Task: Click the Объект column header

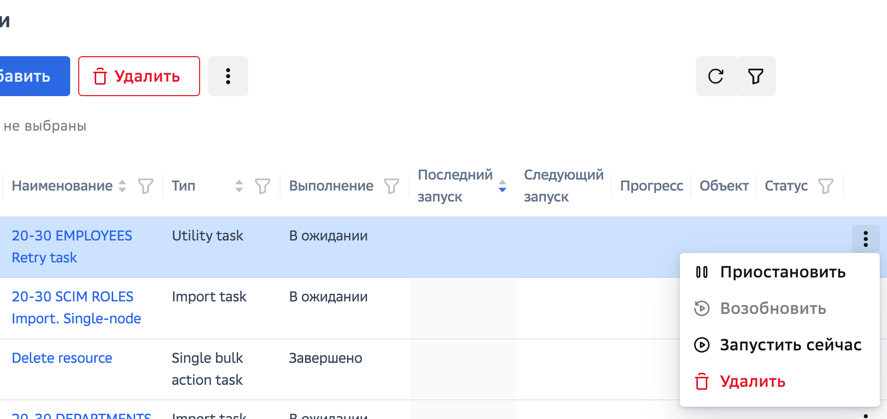Action: tap(724, 186)
